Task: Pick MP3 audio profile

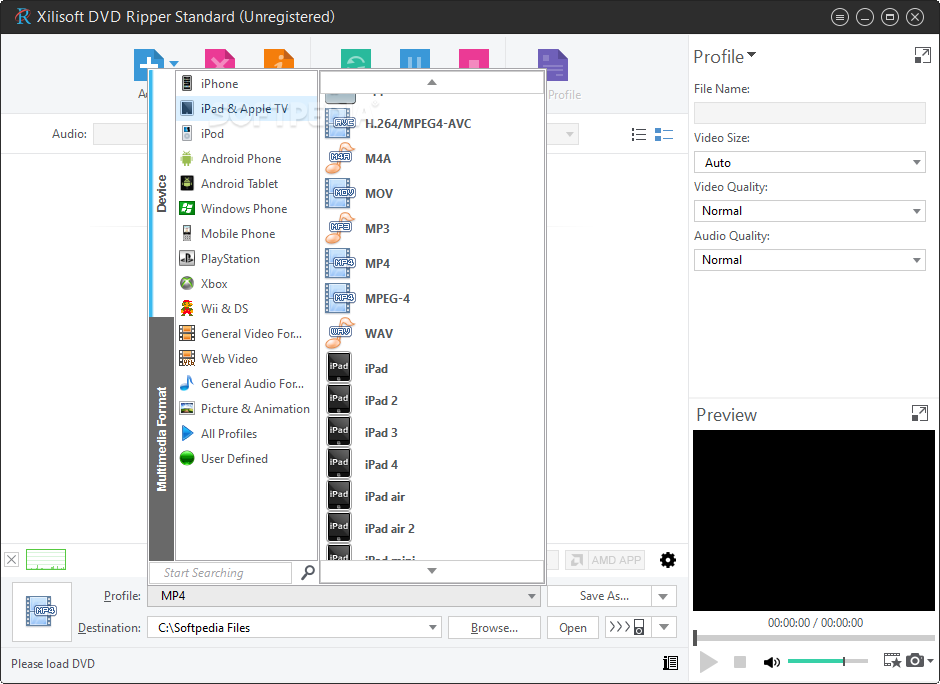Action: (x=432, y=228)
